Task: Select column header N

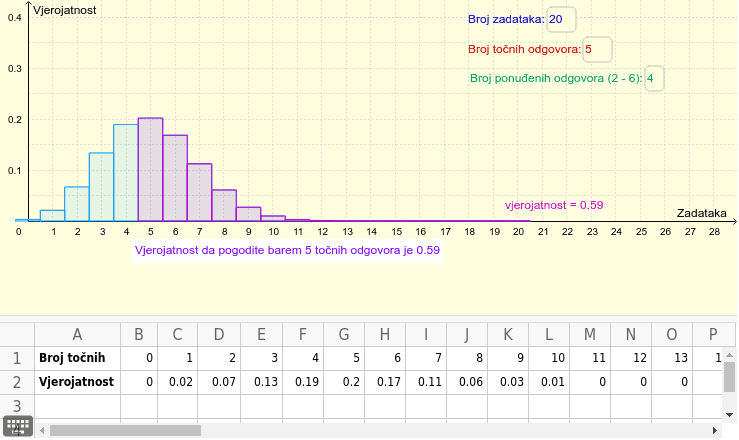Action: coord(631,334)
